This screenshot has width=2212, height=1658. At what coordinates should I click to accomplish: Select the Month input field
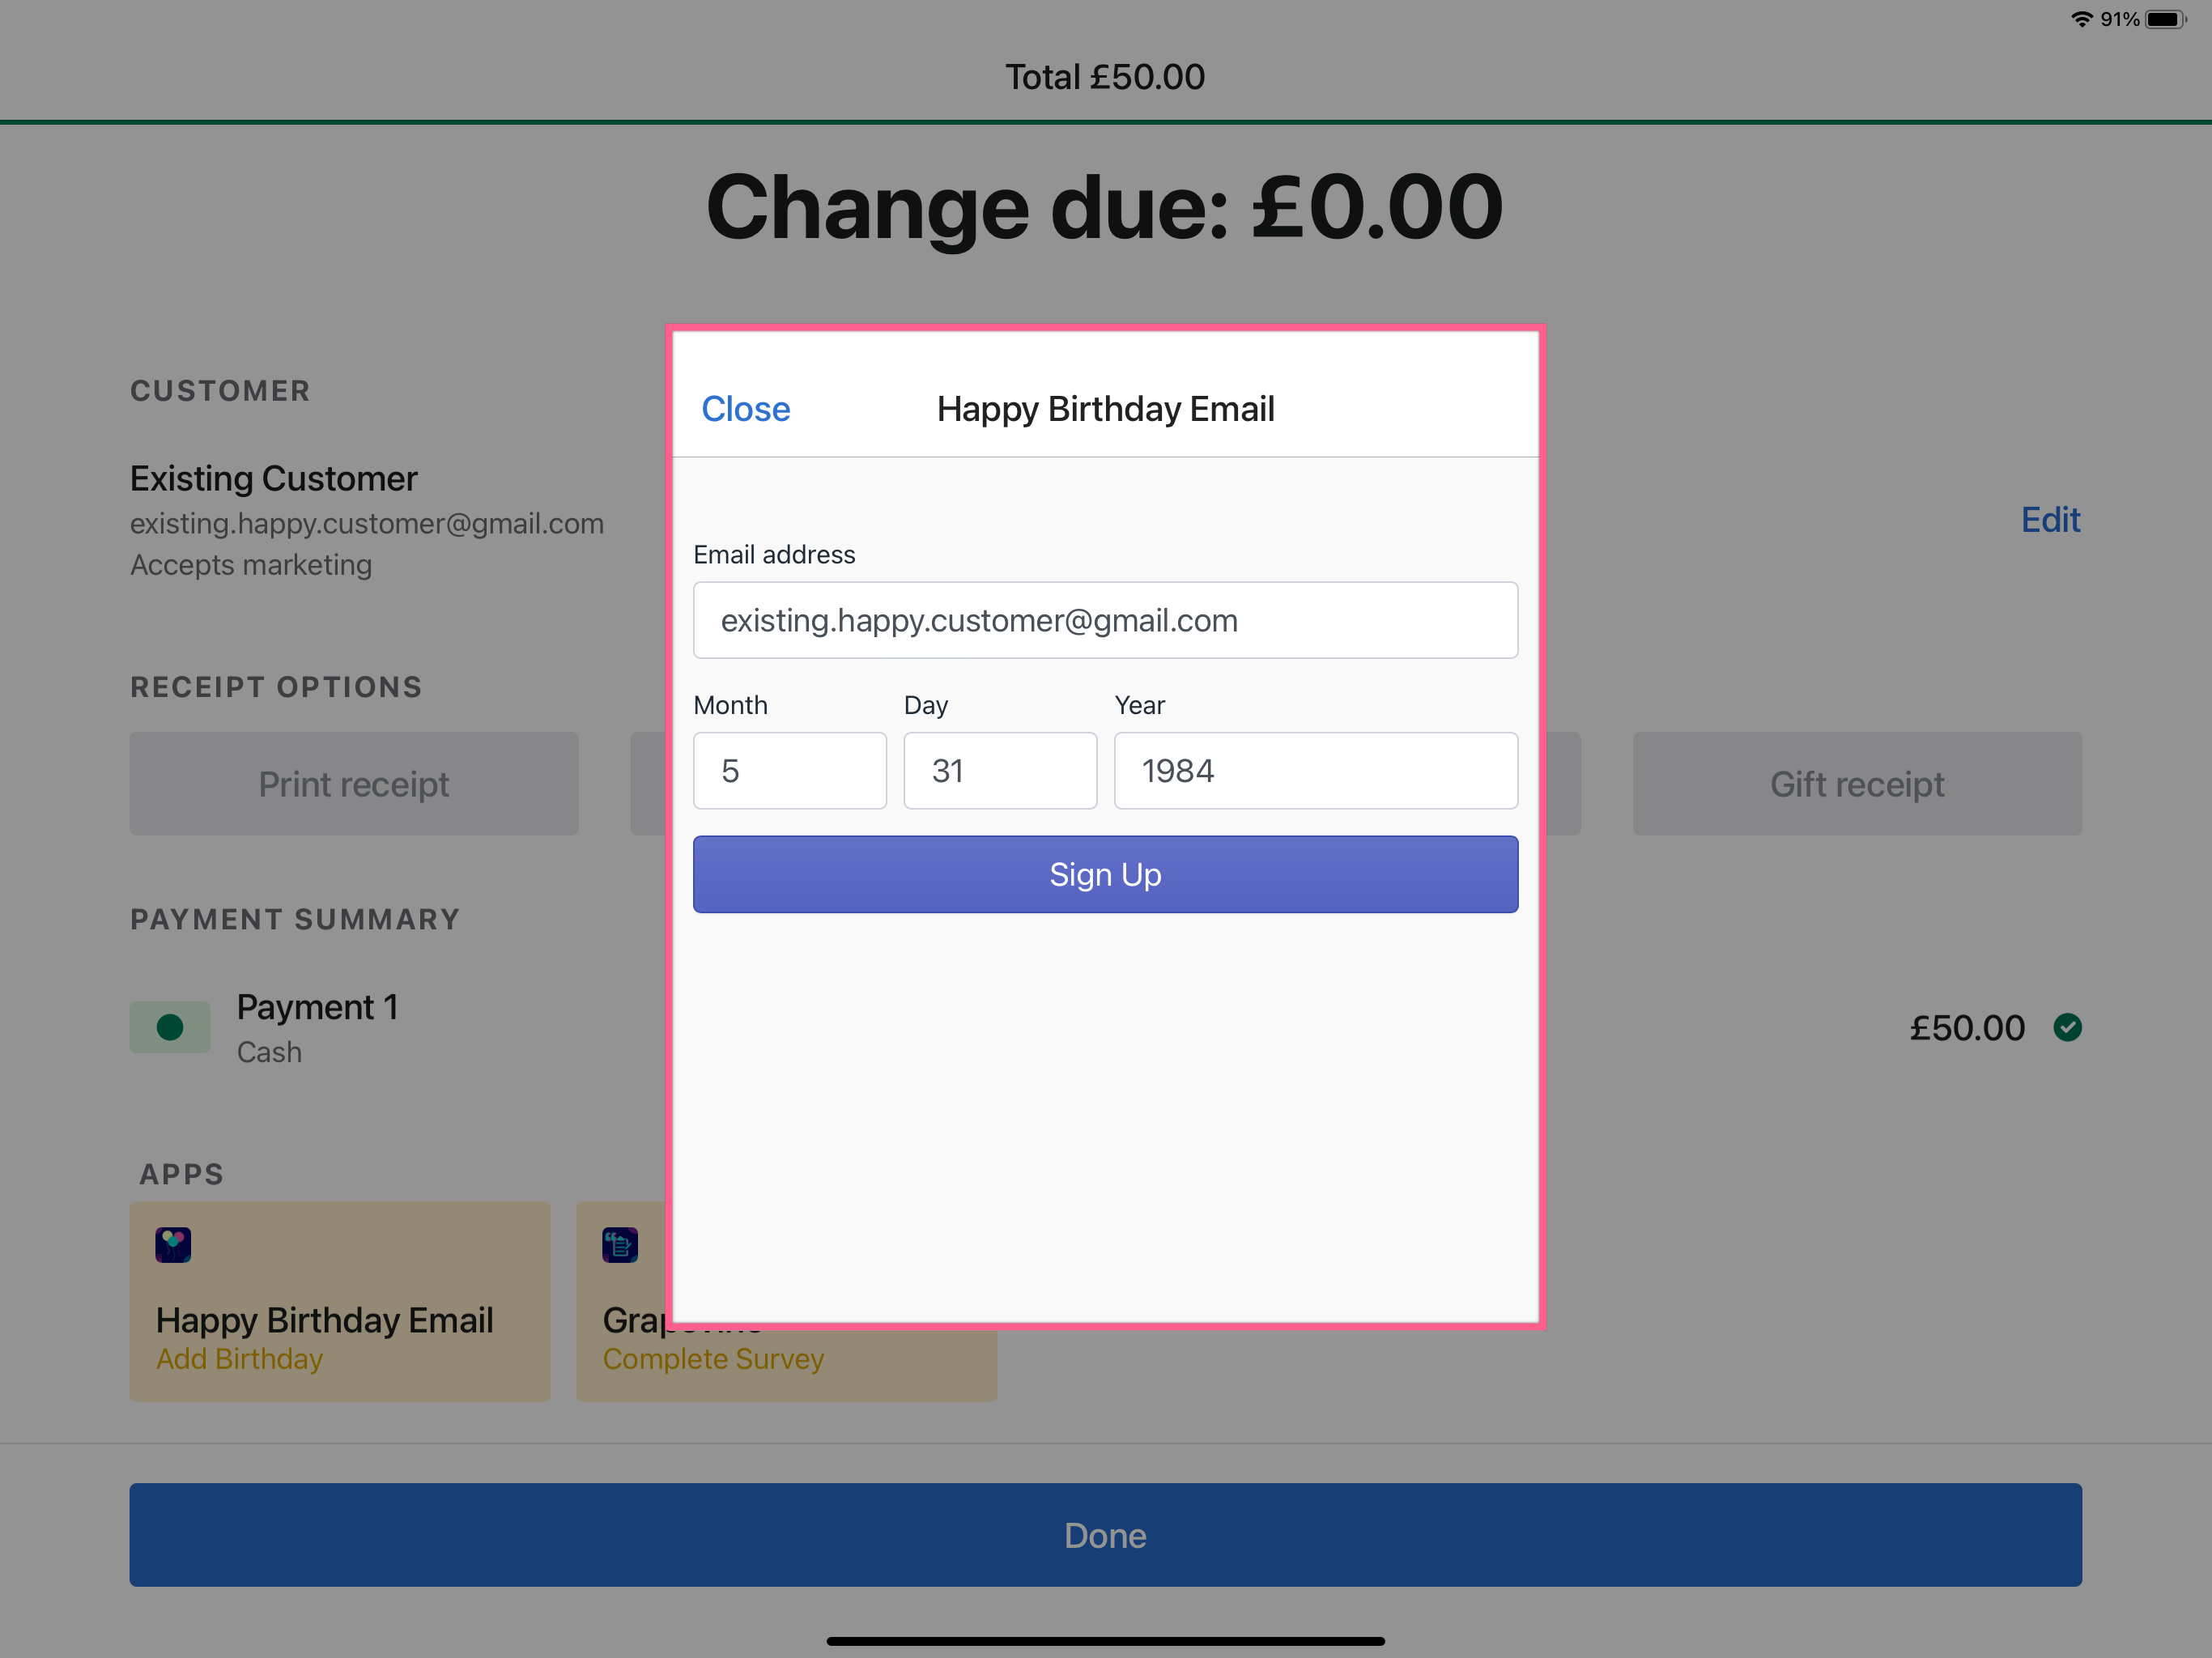[x=789, y=771]
